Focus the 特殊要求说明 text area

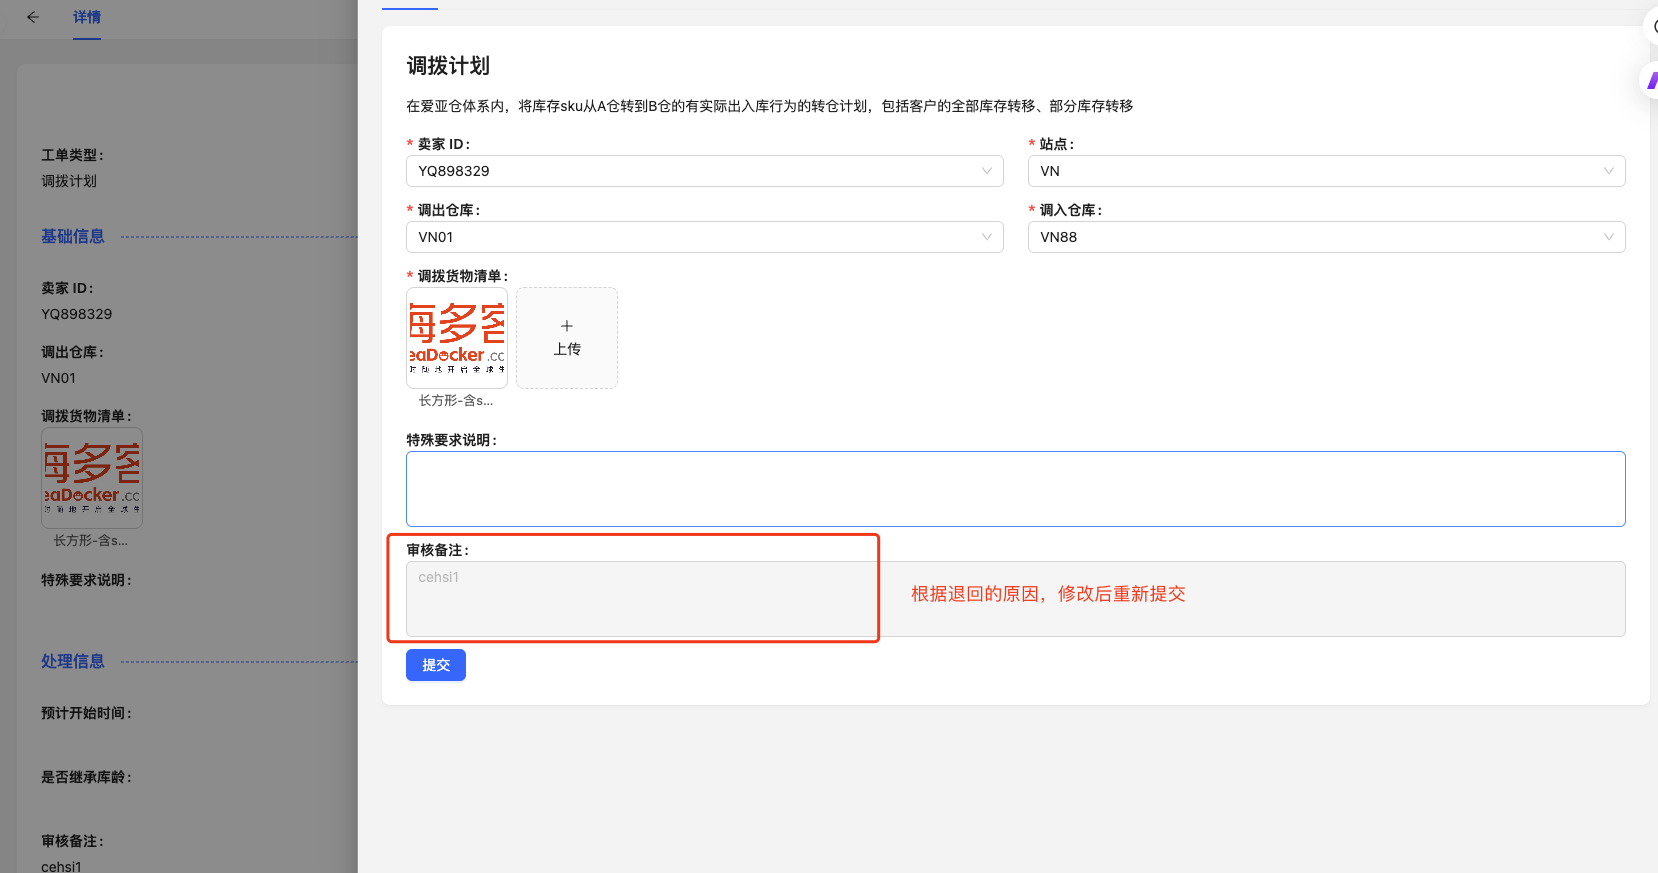coord(1015,489)
